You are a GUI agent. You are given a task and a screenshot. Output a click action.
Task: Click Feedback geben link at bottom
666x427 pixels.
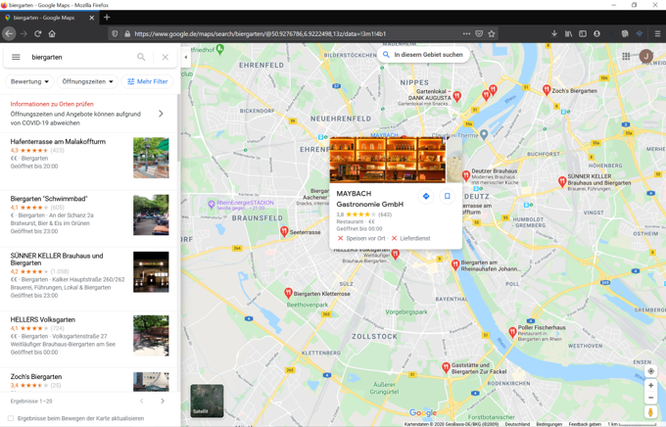(584, 424)
